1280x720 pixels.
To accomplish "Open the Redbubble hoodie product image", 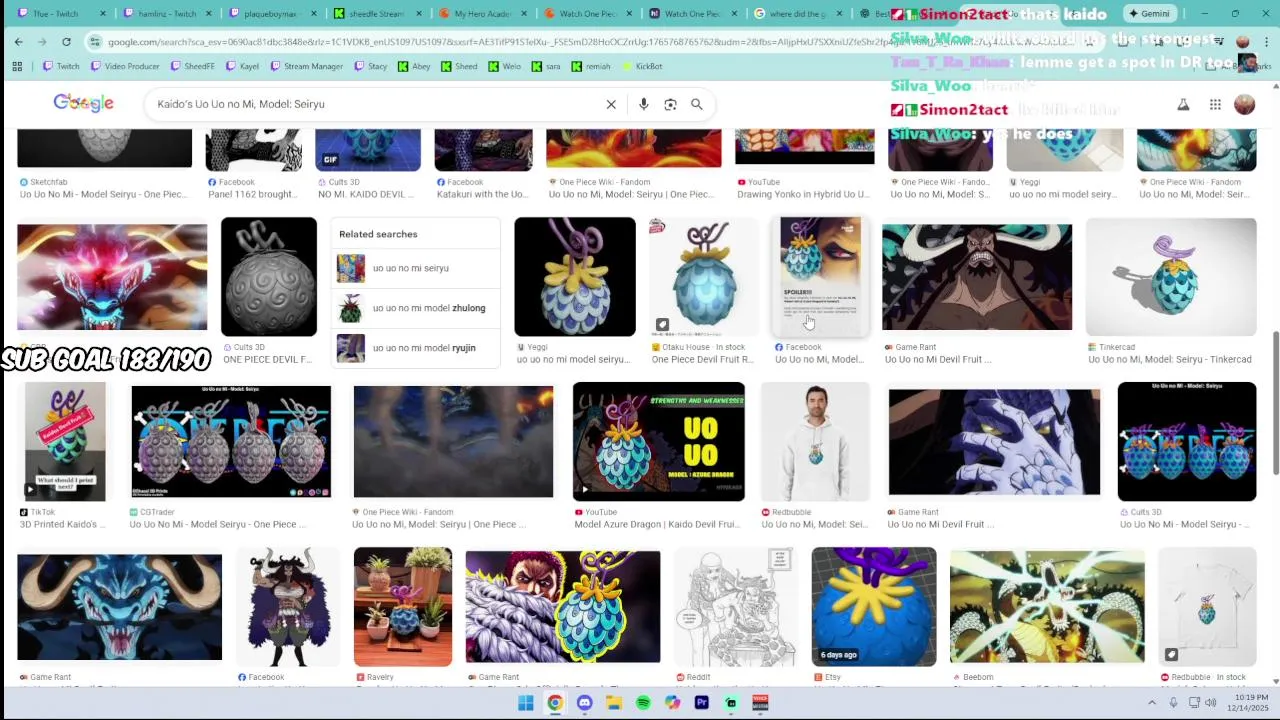I will (x=816, y=442).
